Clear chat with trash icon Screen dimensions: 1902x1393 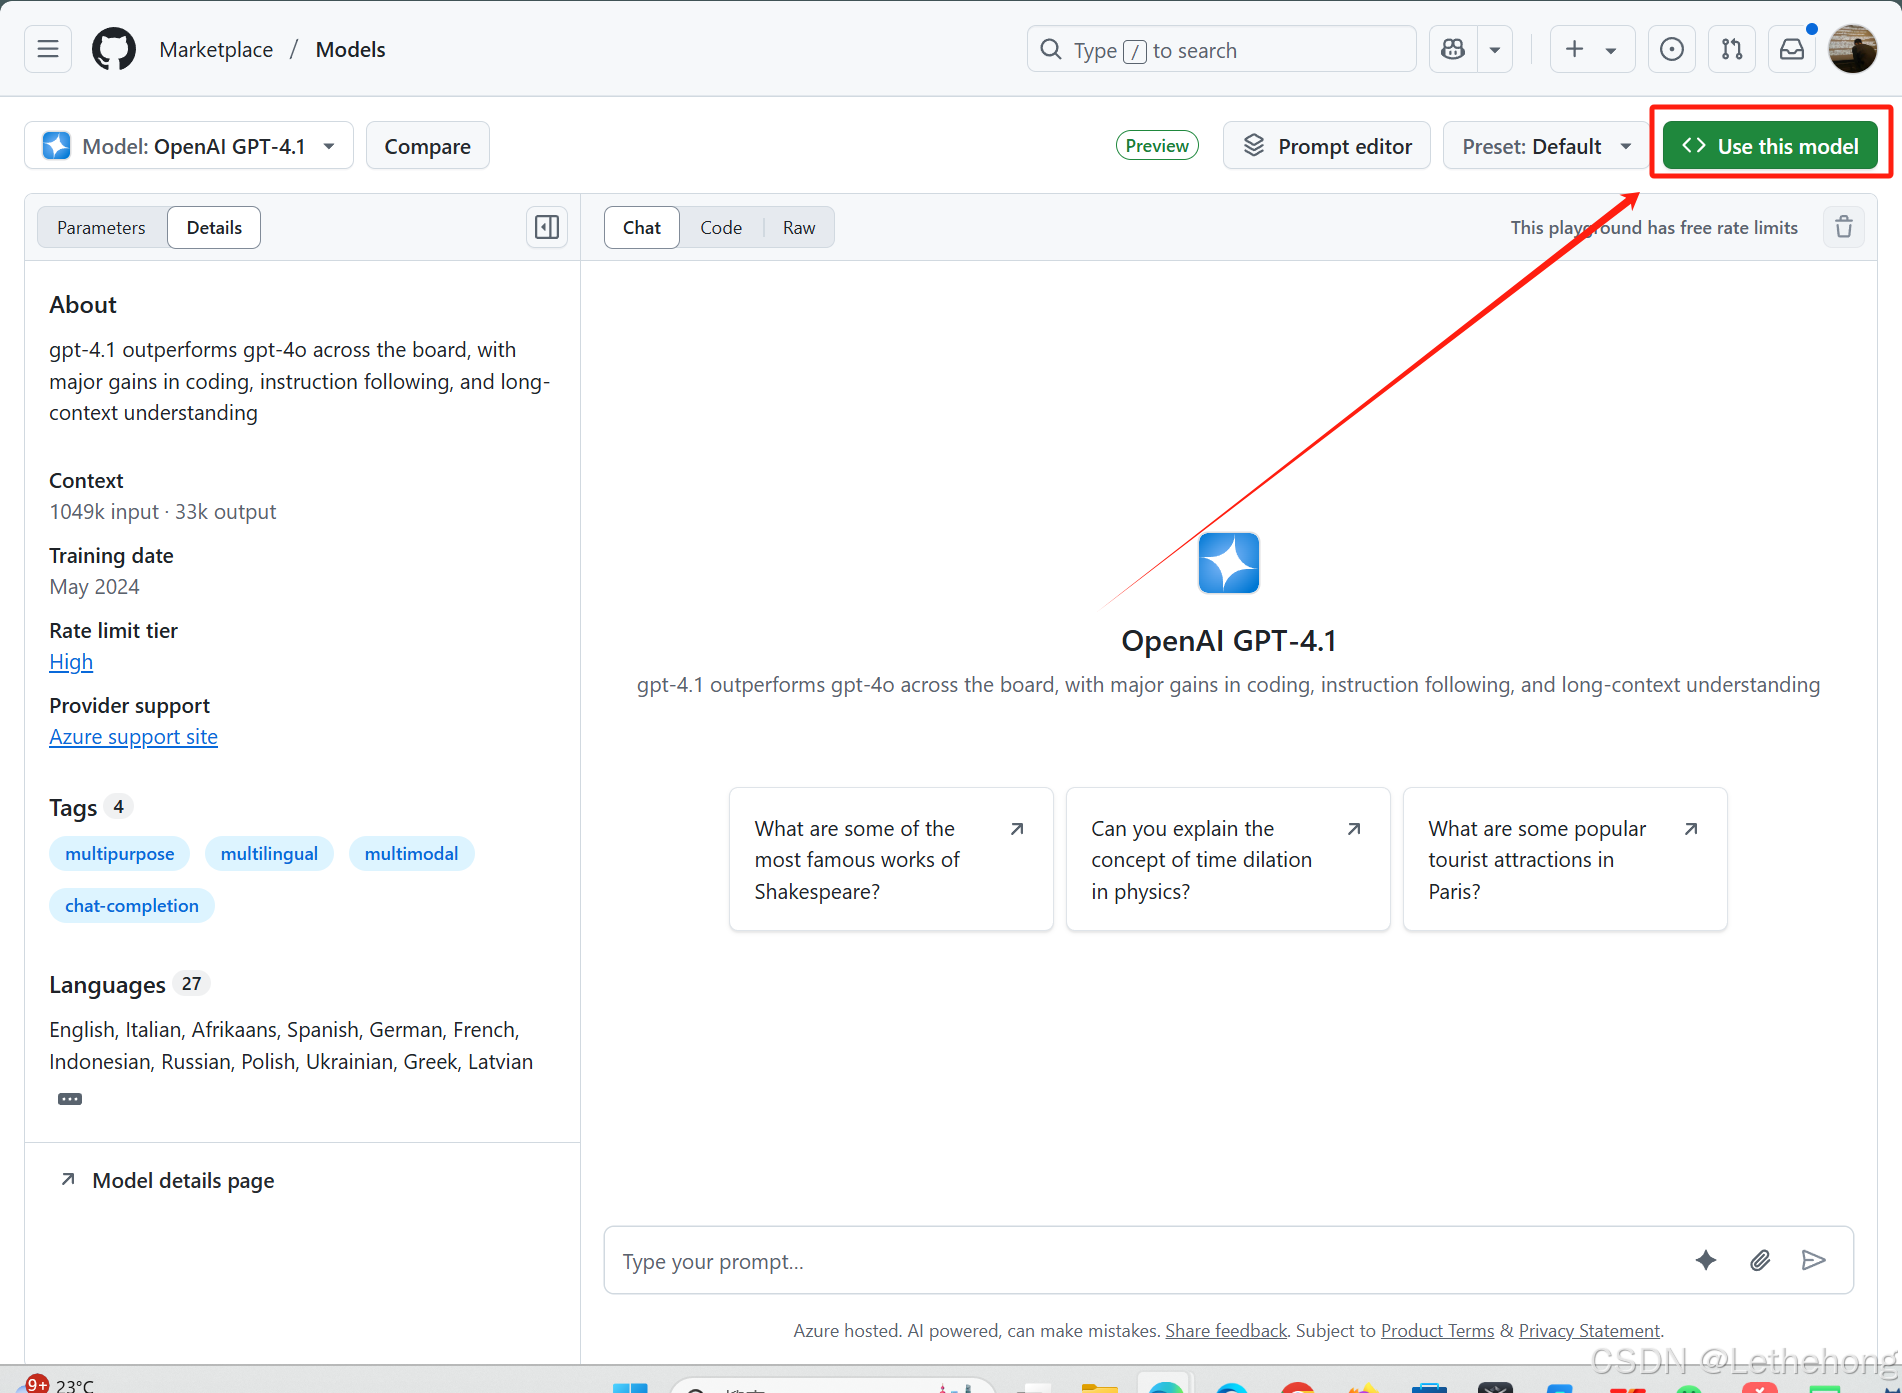coord(1844,227)
